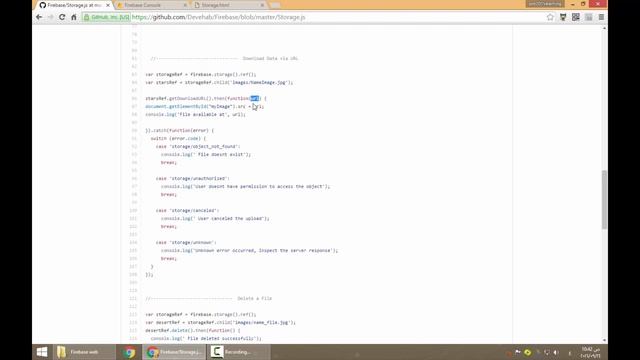Image resolution: width=640 pixels, height=360 pixels.
Task: Click the flag Action Center tray icon
Action: pos(518,352)
